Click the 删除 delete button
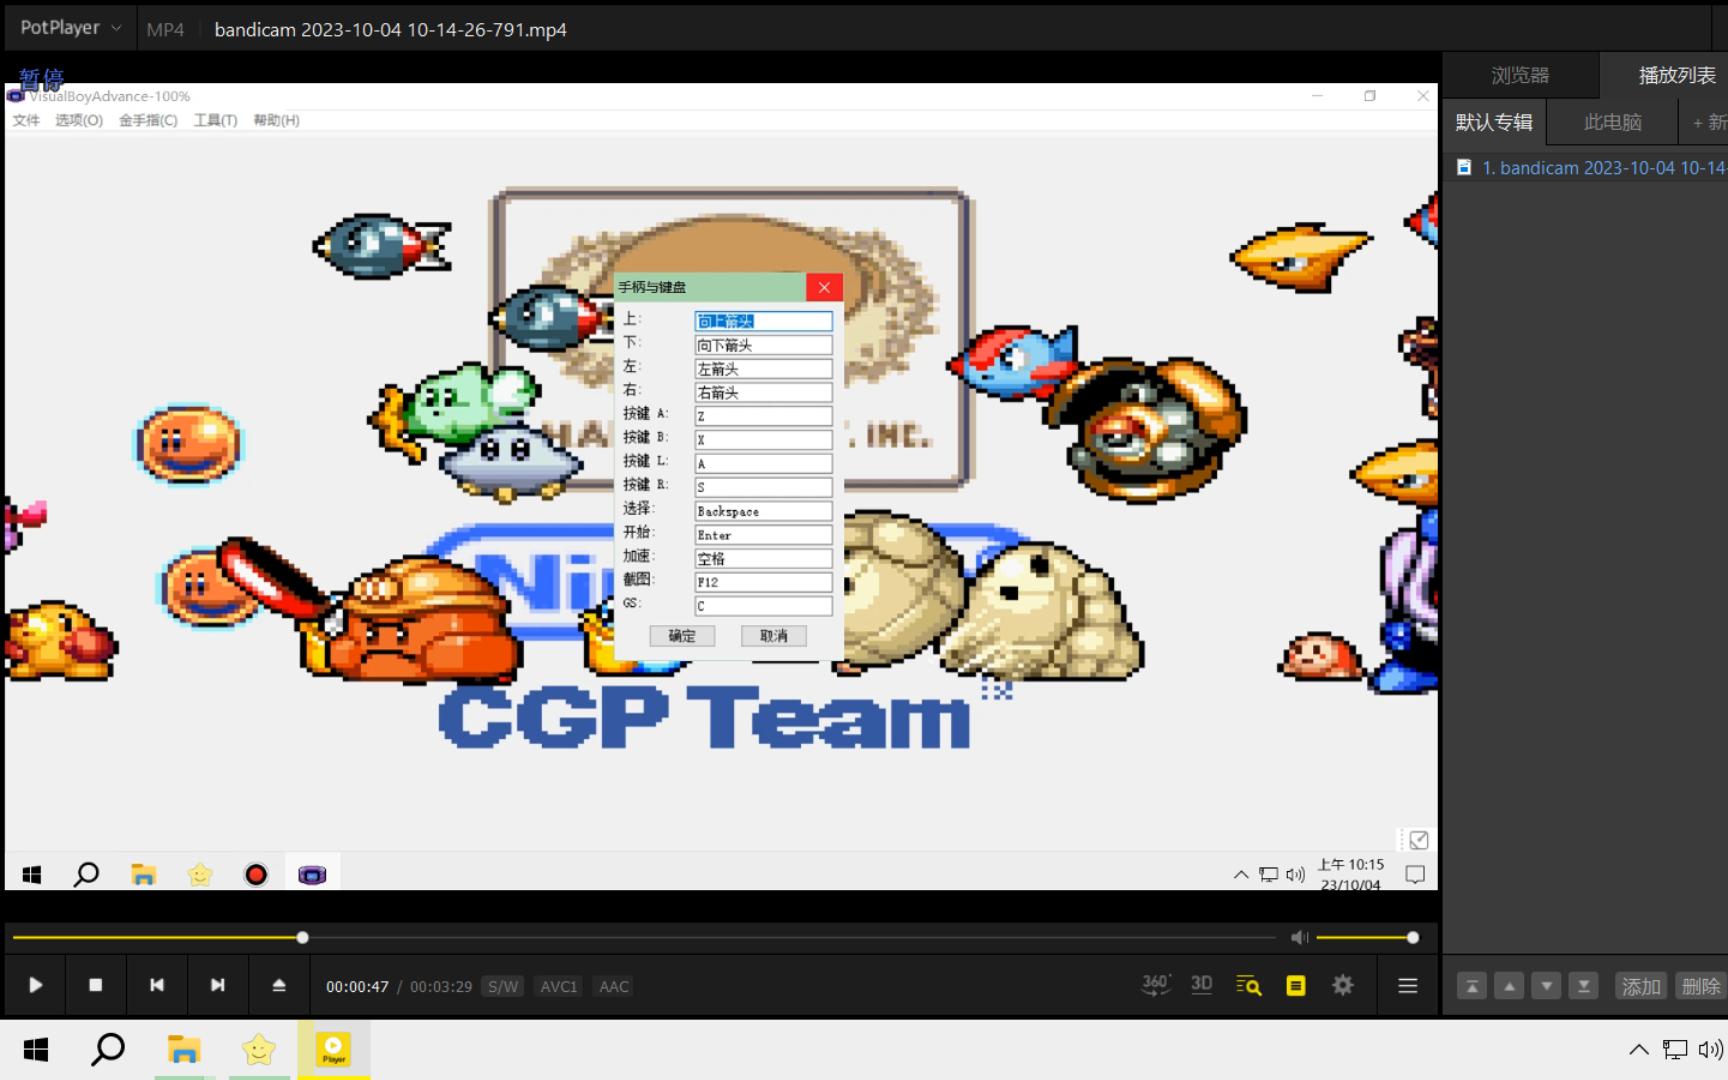This screenshot has height=1080, width=1728. coord(1700,986)
